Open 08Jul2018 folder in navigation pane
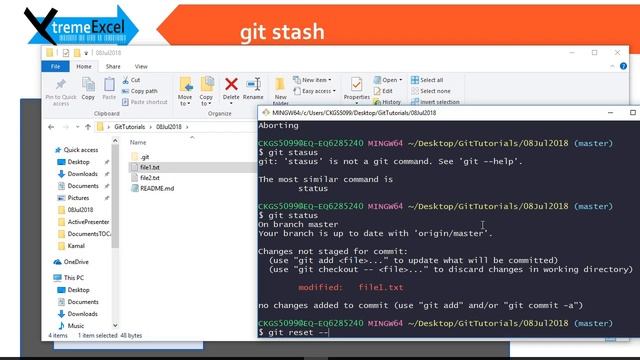Image resolution: width=640 pixels, height=360 pixels. 80,210
